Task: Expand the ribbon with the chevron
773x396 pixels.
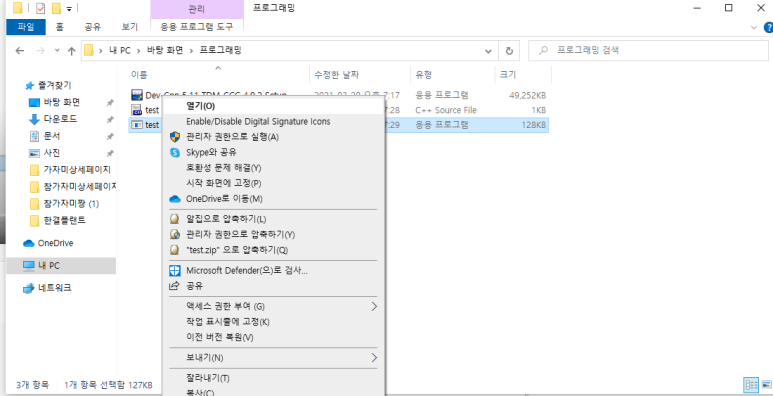Action: pyautogui.click(x=754, y=28)
